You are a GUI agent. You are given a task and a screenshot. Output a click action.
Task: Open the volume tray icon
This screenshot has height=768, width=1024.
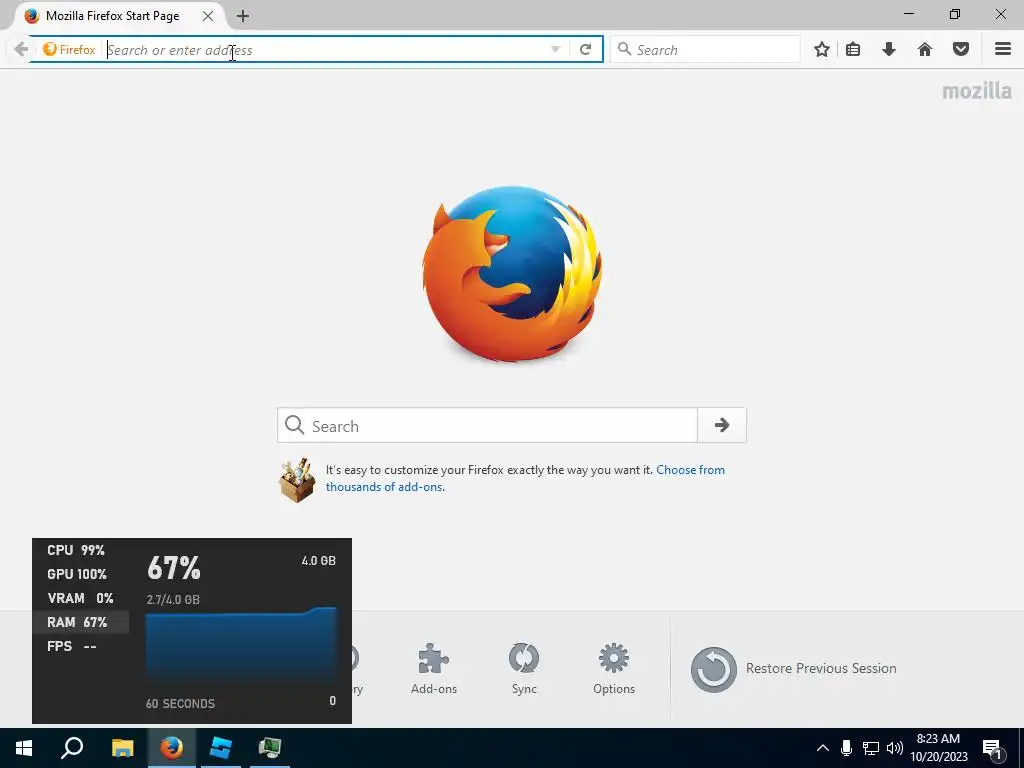pos(895,748)
